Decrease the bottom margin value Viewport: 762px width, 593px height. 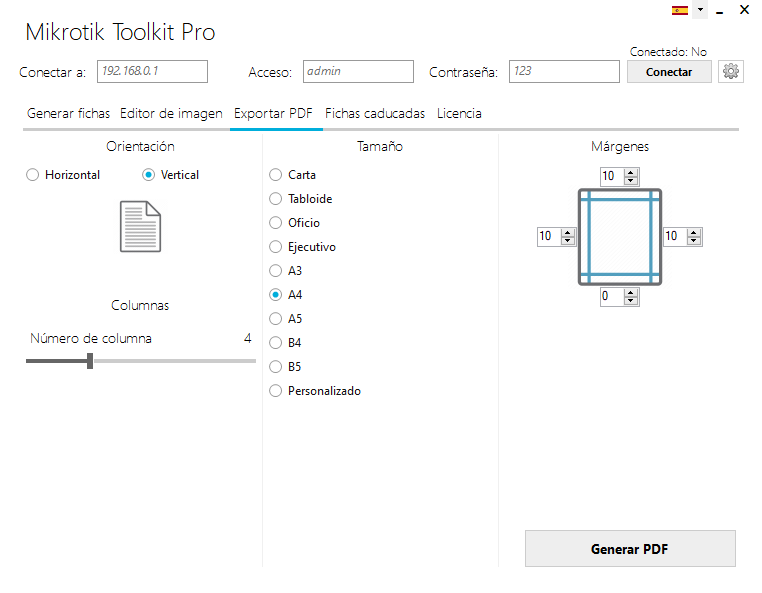[631, 300]
